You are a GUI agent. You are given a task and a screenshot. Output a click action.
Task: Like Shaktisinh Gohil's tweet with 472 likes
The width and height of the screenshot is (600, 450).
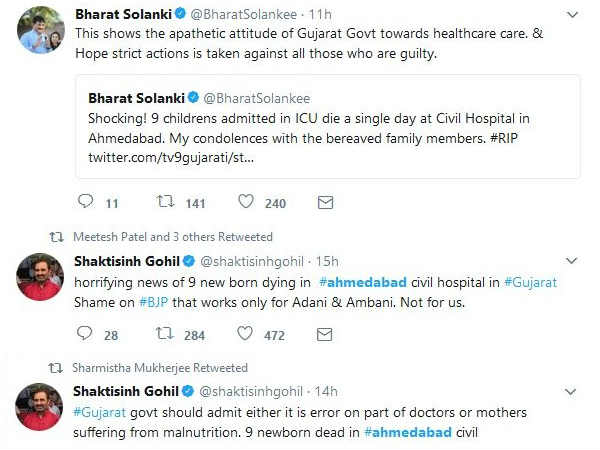pyautogui.click(x=246, y=335)
